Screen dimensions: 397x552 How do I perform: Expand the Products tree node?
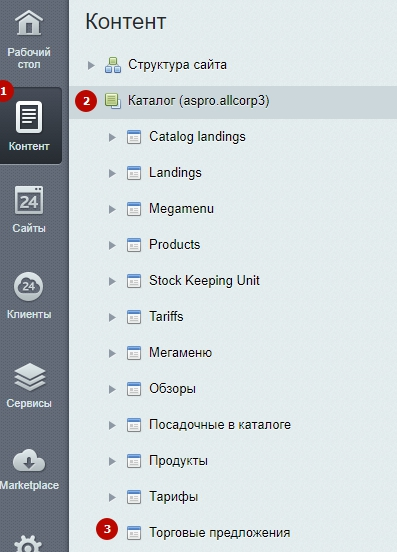[112, 245]
